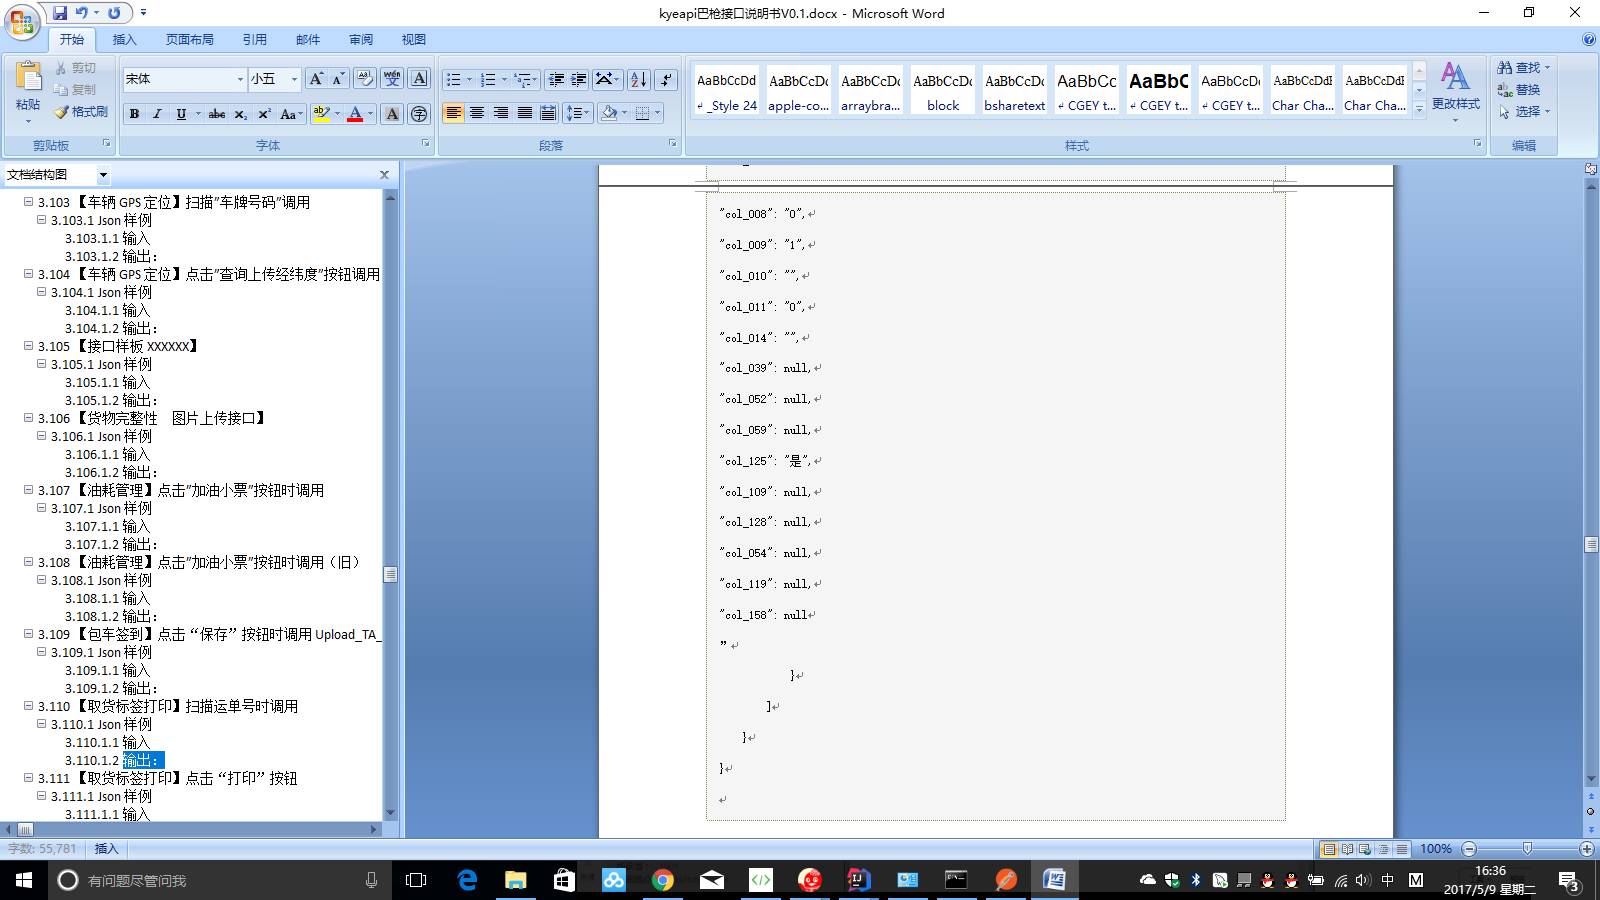
Task: Open the 页面布局 ribbon tab
Action: click(190, 40)
